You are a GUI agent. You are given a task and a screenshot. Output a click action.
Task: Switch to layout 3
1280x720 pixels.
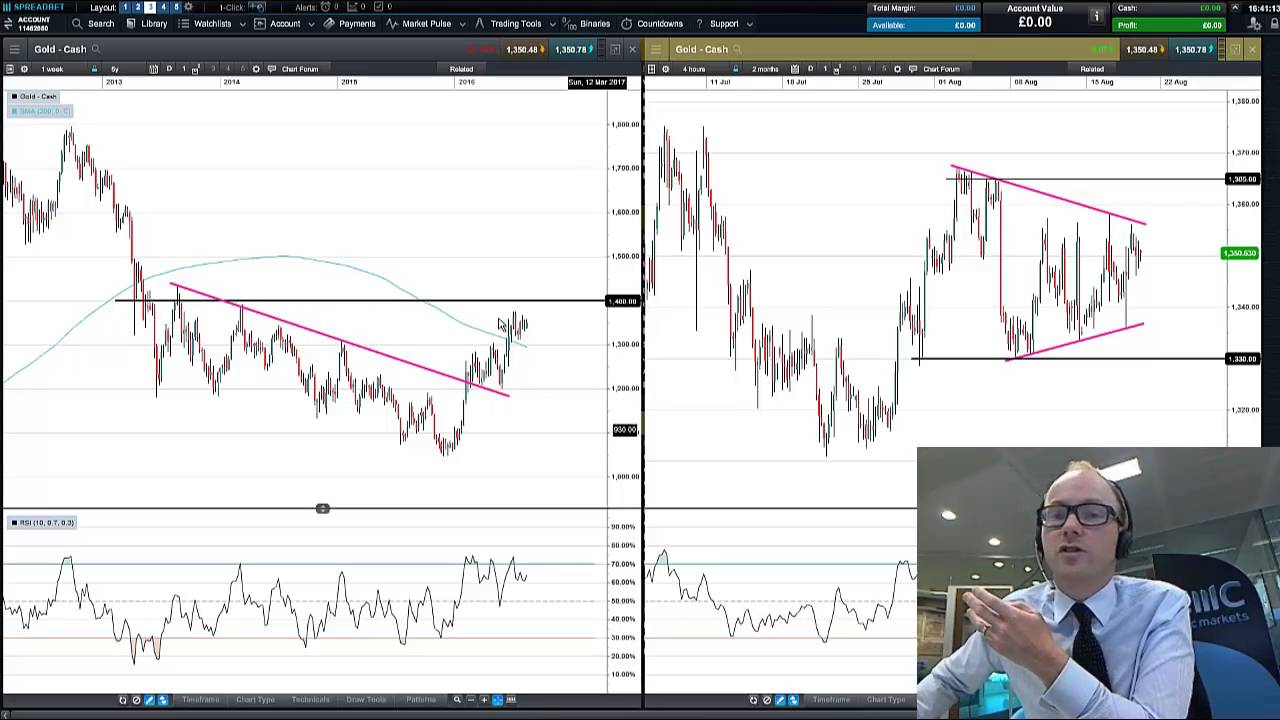150,7
